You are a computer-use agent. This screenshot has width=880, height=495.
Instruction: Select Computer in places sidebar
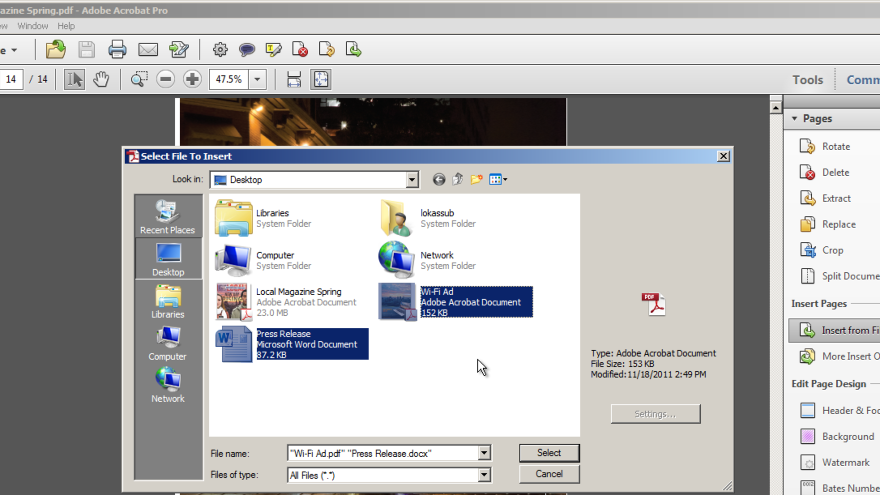pyautogui.click(x=167, y=343)
